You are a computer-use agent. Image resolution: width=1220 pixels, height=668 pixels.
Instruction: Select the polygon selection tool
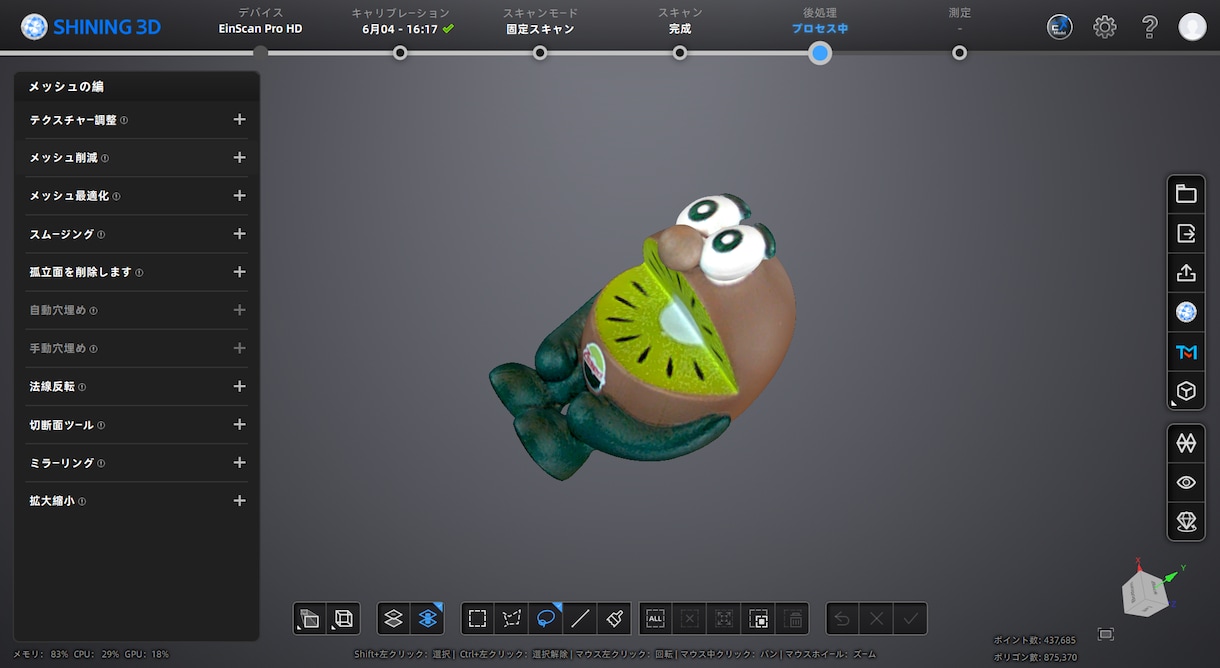click(x=512, y=619)
